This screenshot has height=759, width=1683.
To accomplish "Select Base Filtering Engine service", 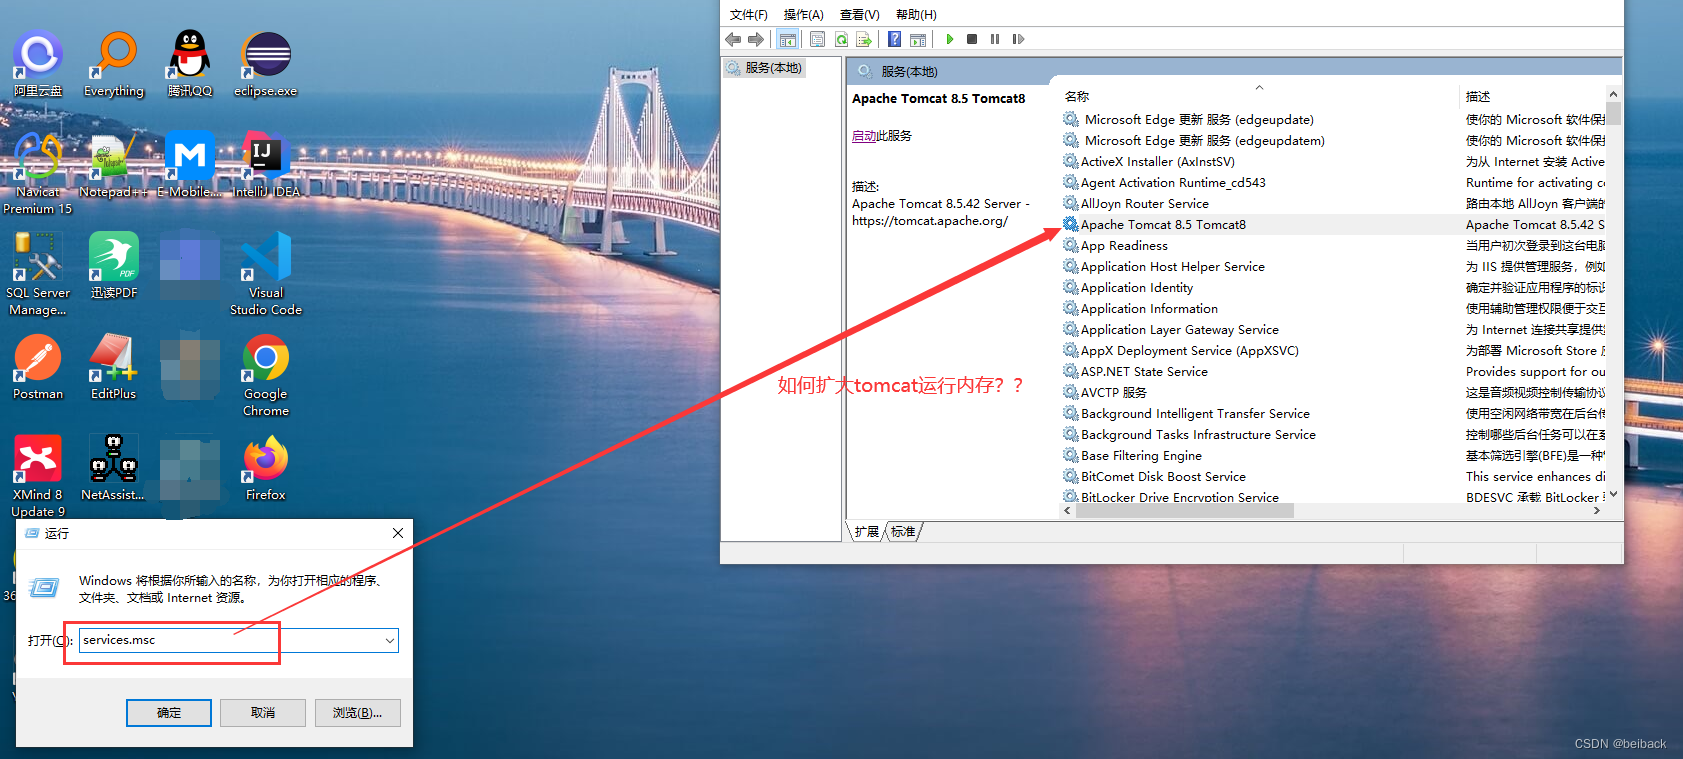I will [x=1334, y=456].
